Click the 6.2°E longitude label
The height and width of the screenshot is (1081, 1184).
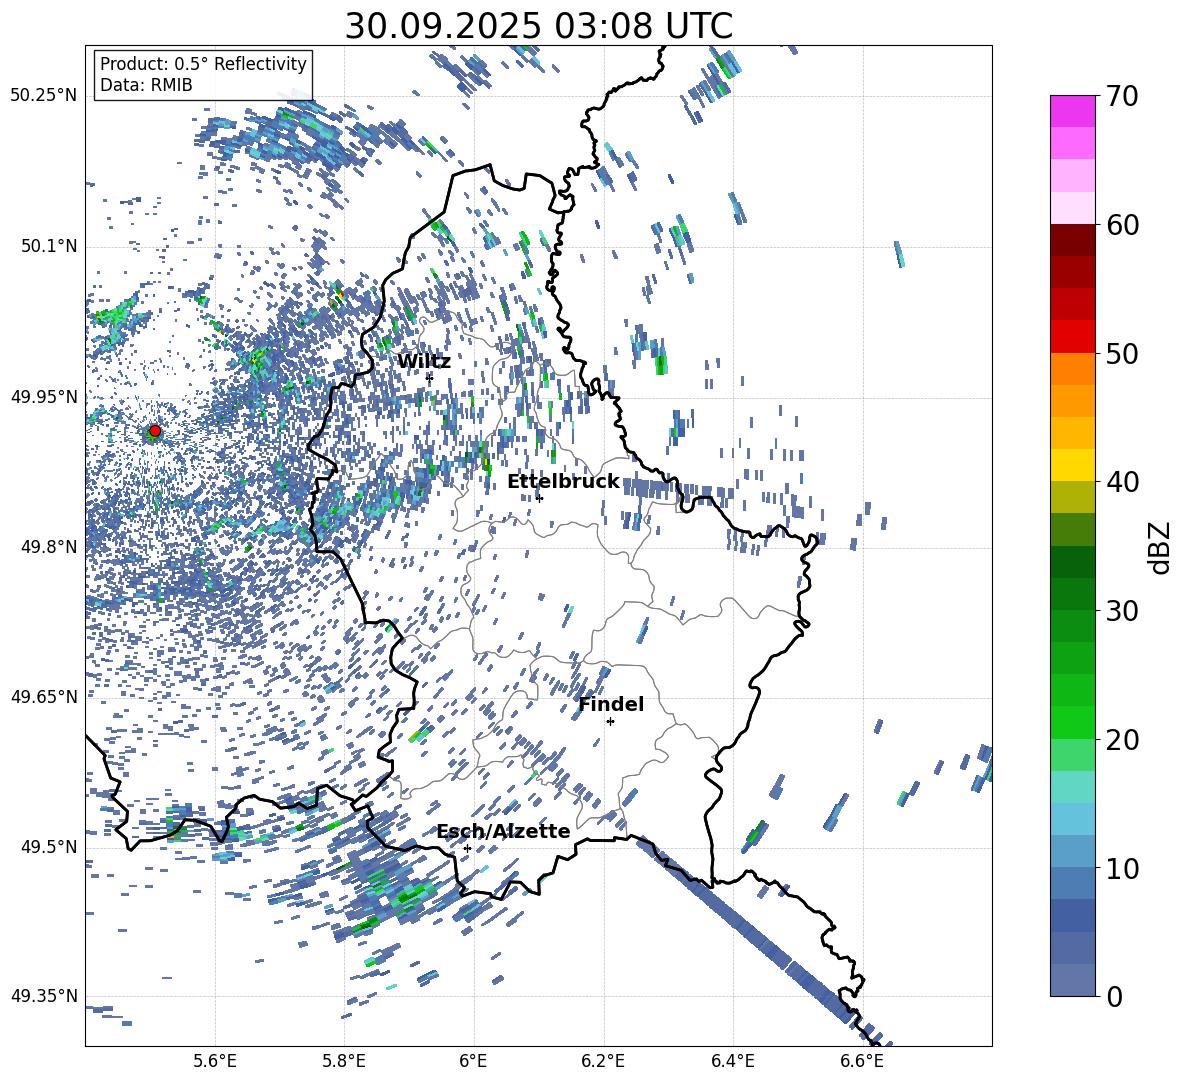[x=603, y=1061]
